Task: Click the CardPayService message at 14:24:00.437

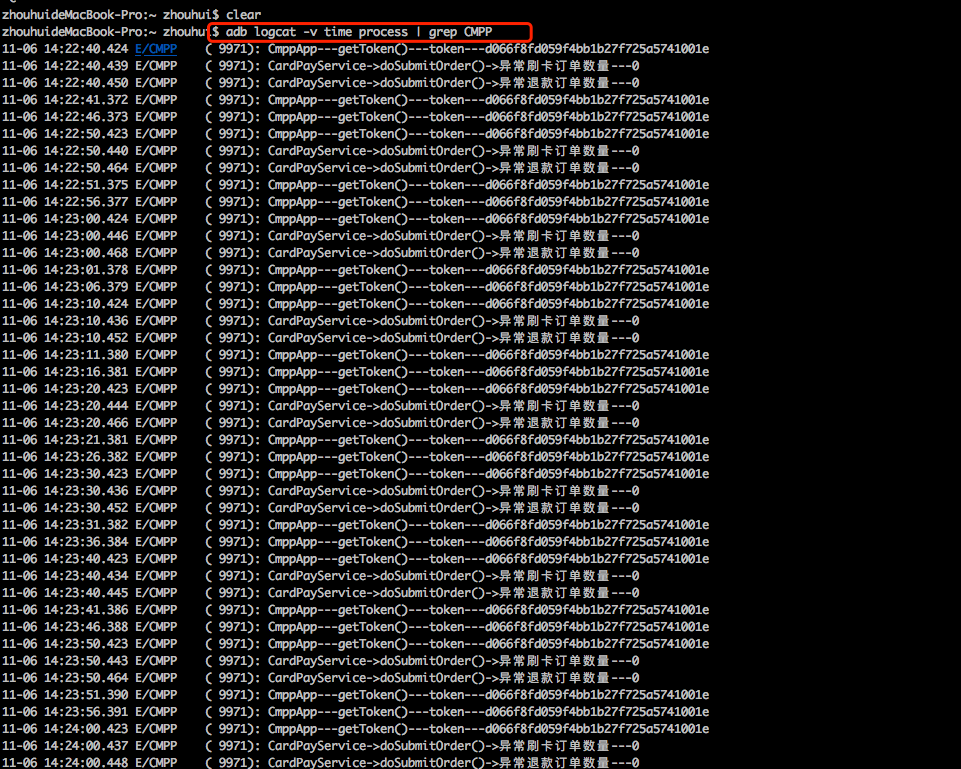Action: click(454, 746)
